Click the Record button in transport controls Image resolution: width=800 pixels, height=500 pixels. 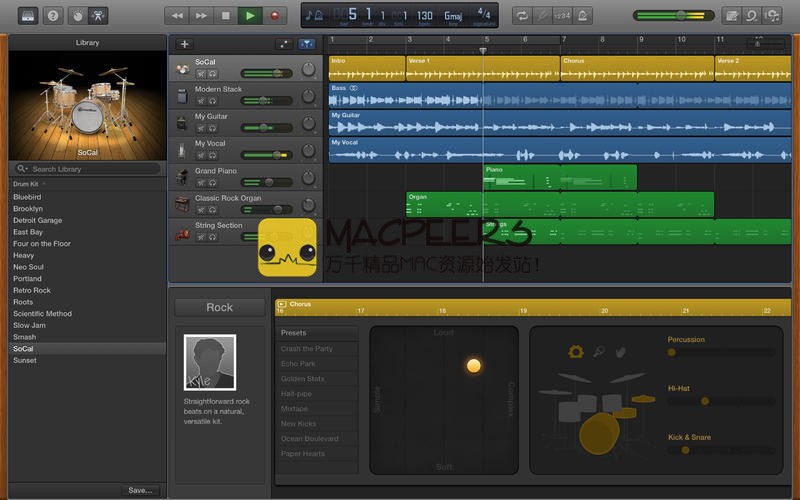[x=273, y=15]
